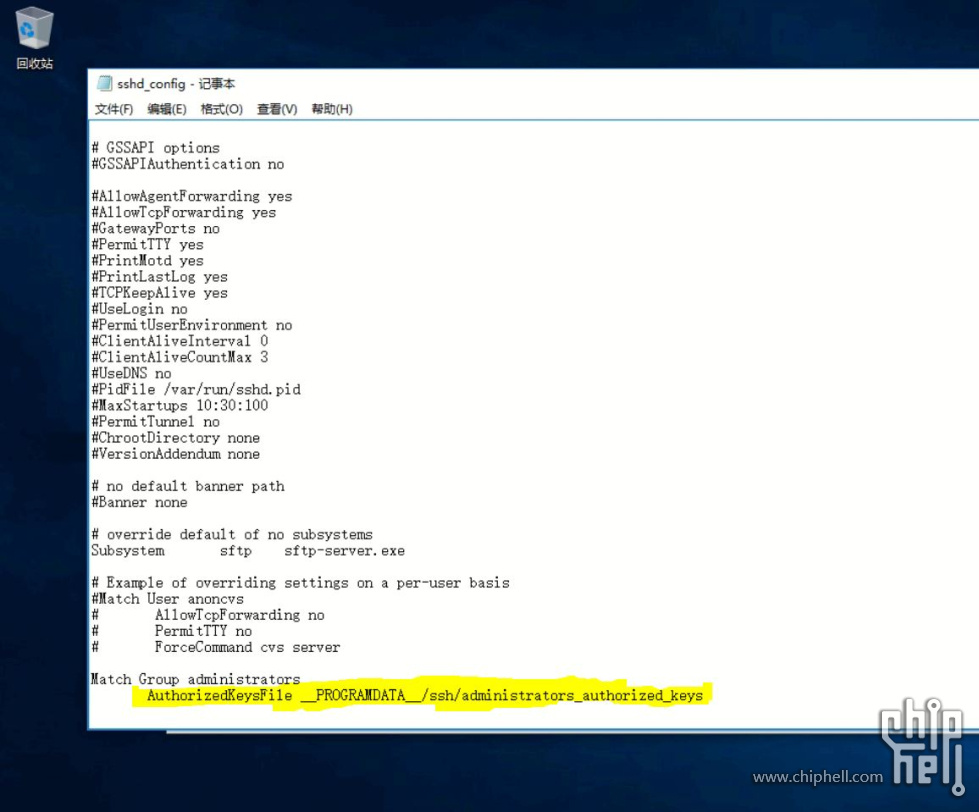
Task: Click the '# override default of no subsystems' line
Action: pos(232,535)
